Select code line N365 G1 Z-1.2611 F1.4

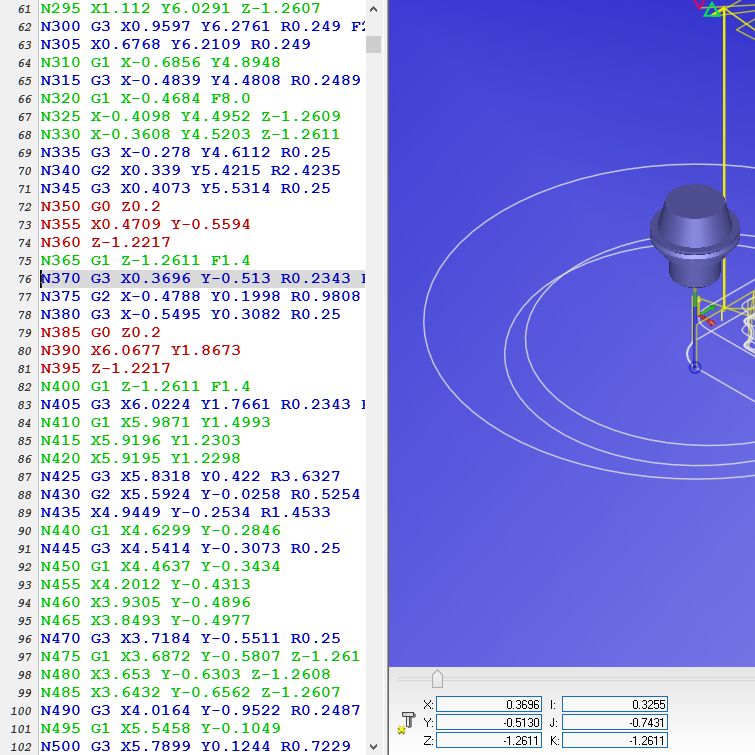click(x=145, y=260)
